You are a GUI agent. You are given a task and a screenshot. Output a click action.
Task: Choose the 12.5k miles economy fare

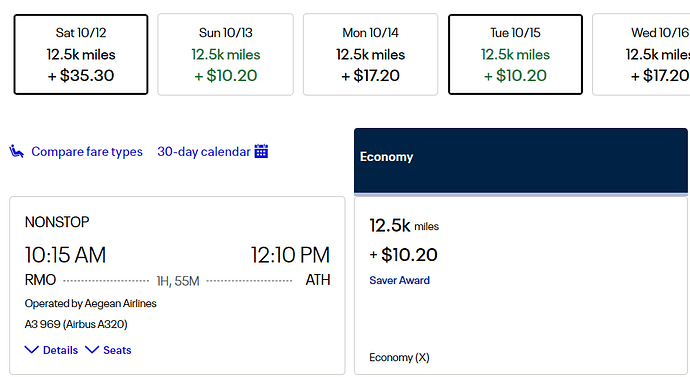click(x=404, y=226)
